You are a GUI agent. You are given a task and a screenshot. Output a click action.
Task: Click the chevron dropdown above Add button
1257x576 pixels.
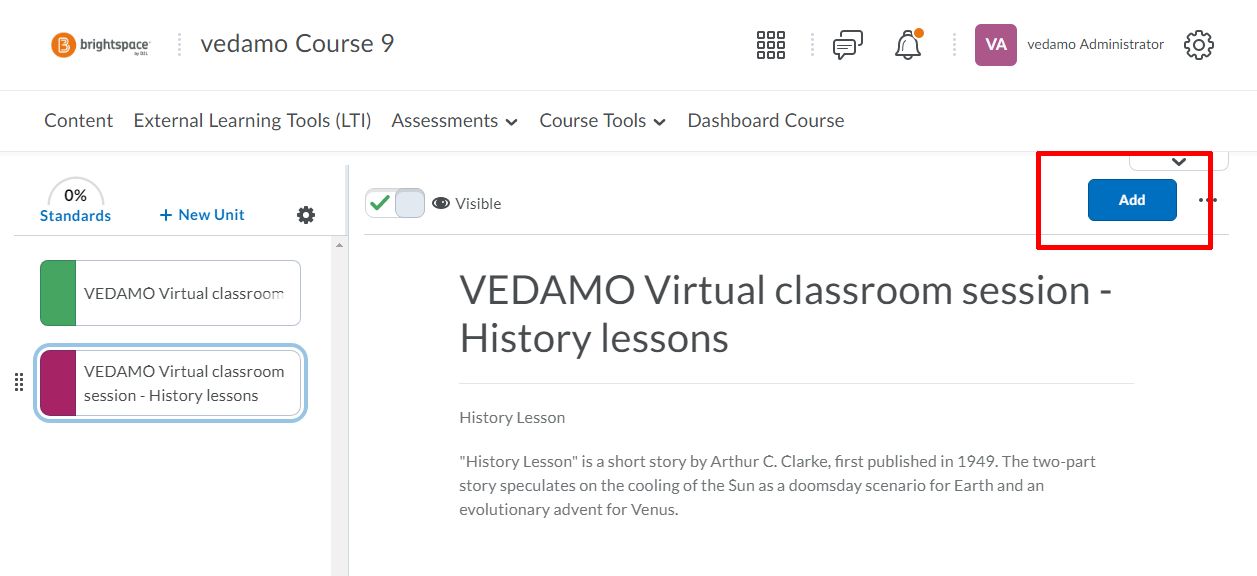[x=1178, y=160]
